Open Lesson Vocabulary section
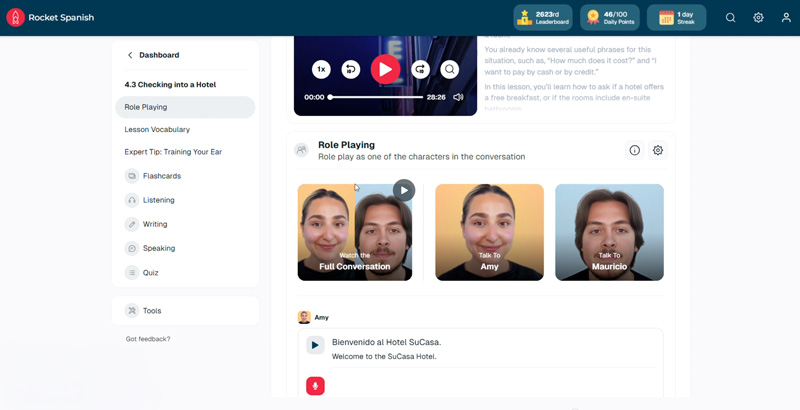800x410 pixels. coord(157,130)
